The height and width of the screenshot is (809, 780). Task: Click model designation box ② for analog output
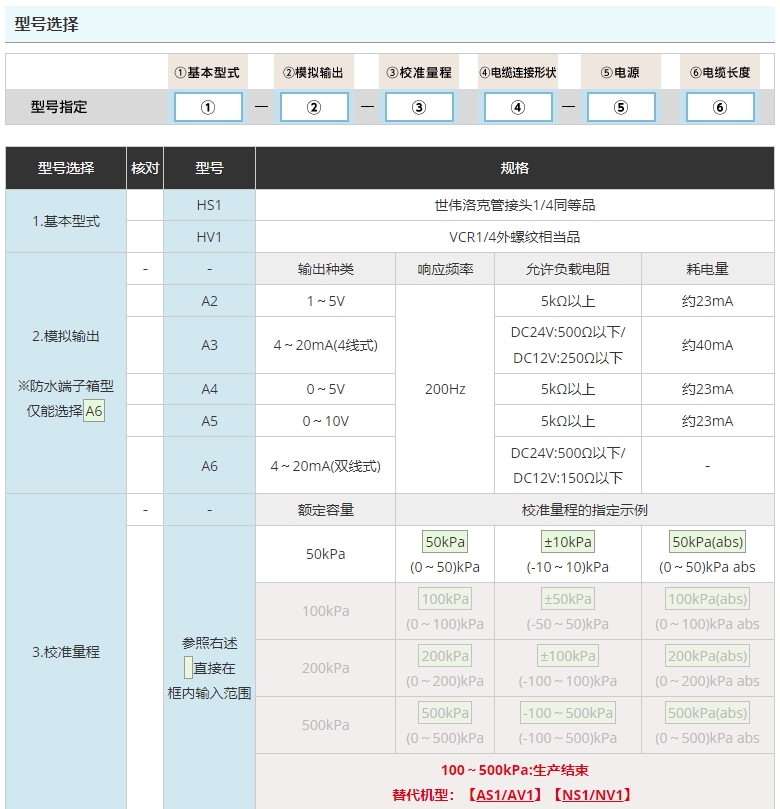point(314,107)
